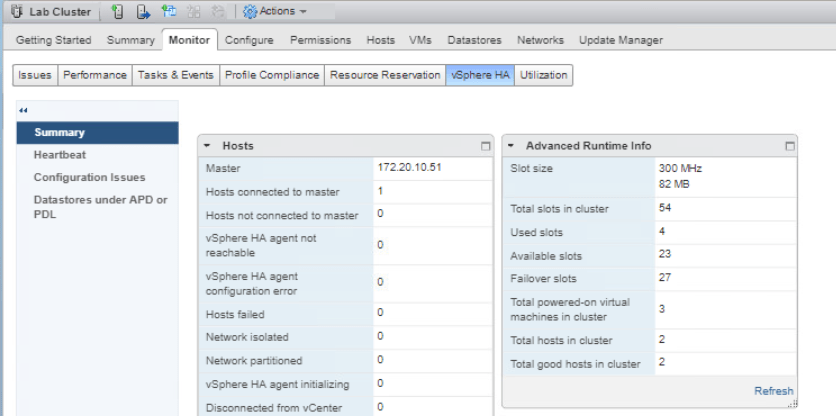The width and height of the screenshot is (836, 416).
Task: Switch to the Configure tab
Action: (x=249, y=40)
